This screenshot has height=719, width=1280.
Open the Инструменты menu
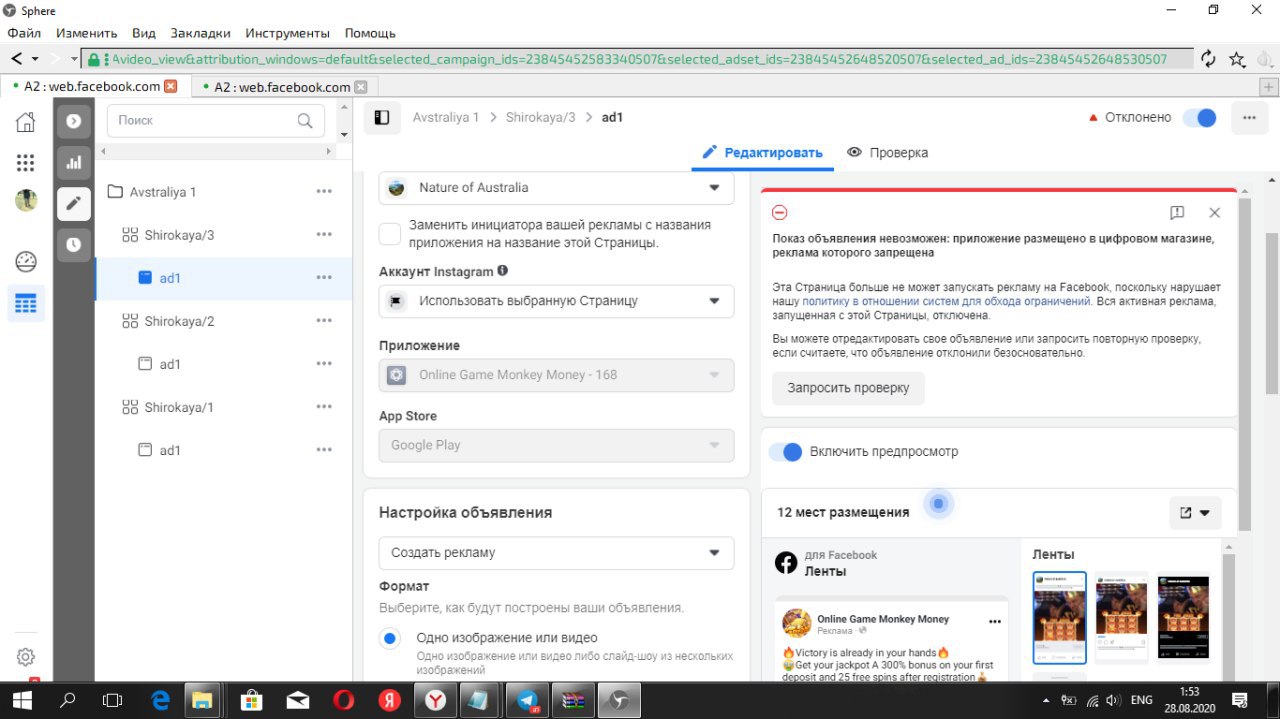coord(288,33)
